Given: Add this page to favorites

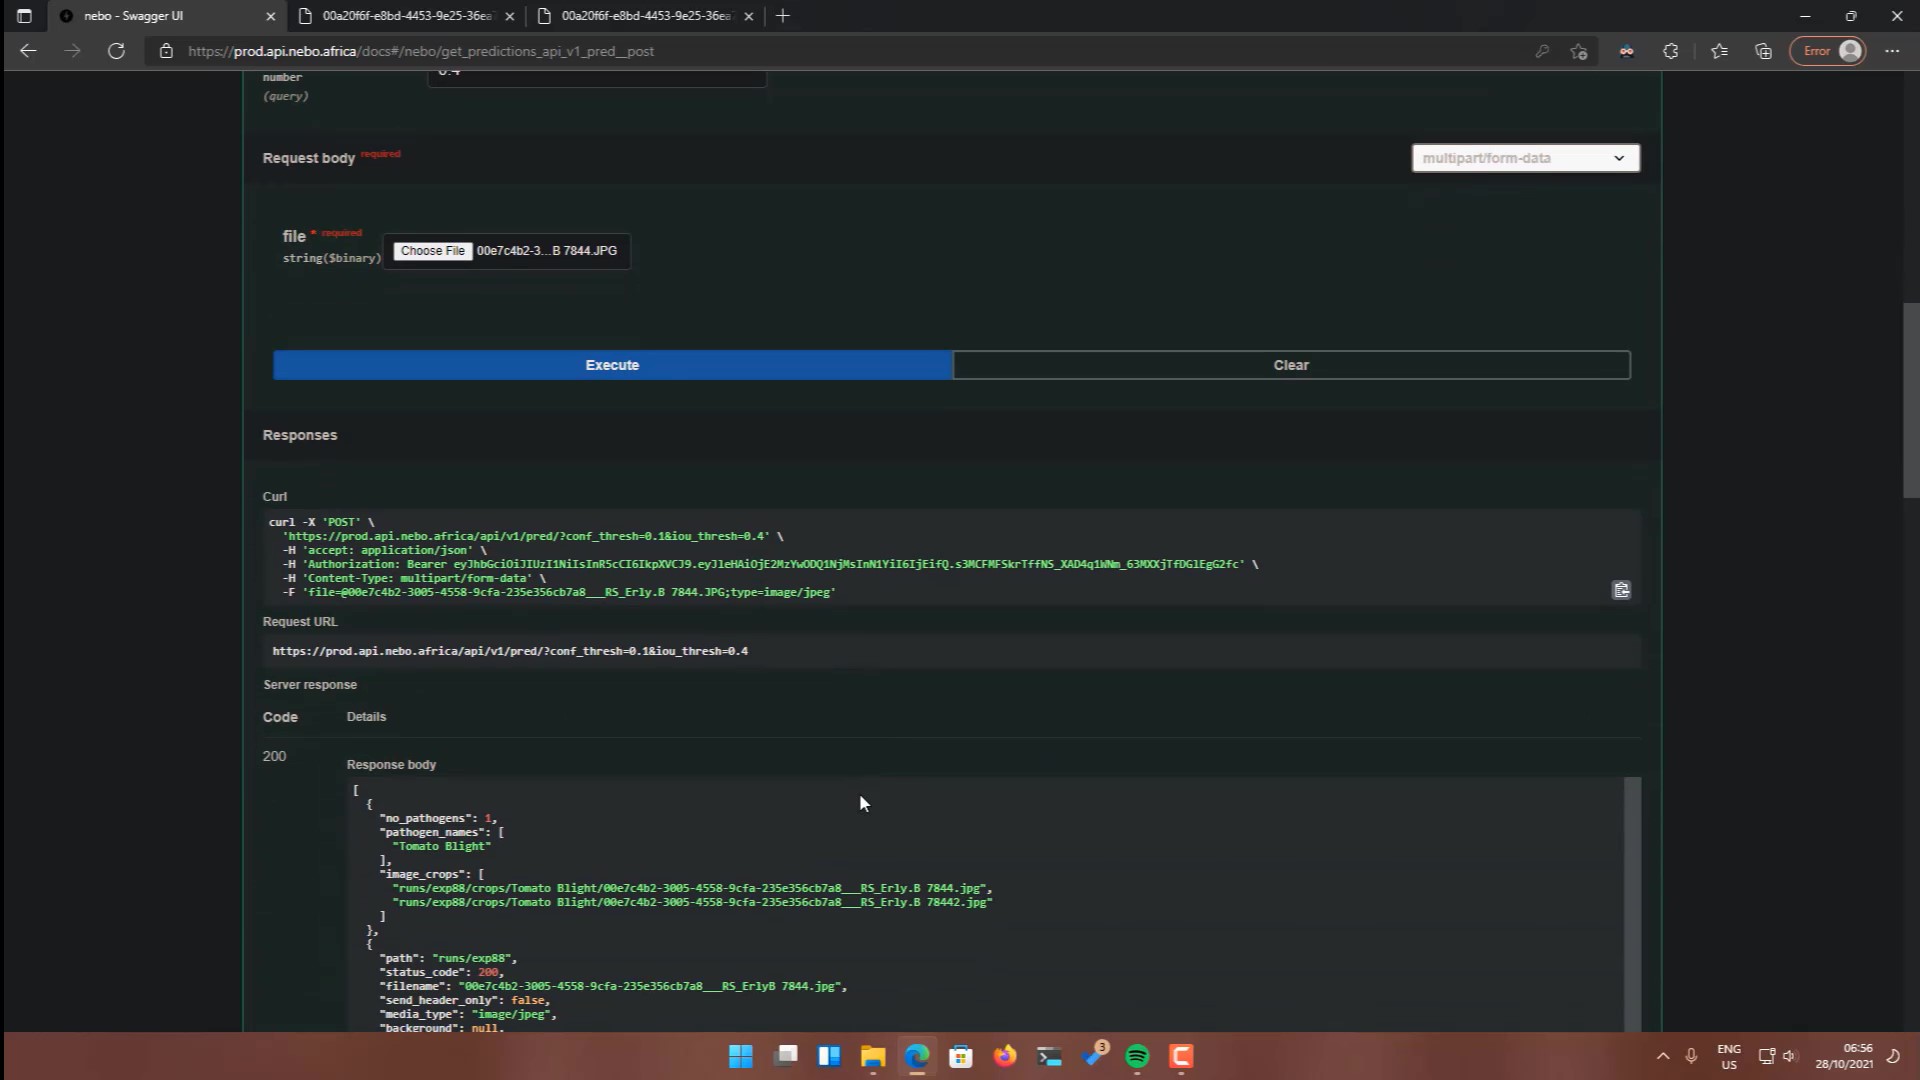Looking at the screenshot, I should coord(1579,51).
